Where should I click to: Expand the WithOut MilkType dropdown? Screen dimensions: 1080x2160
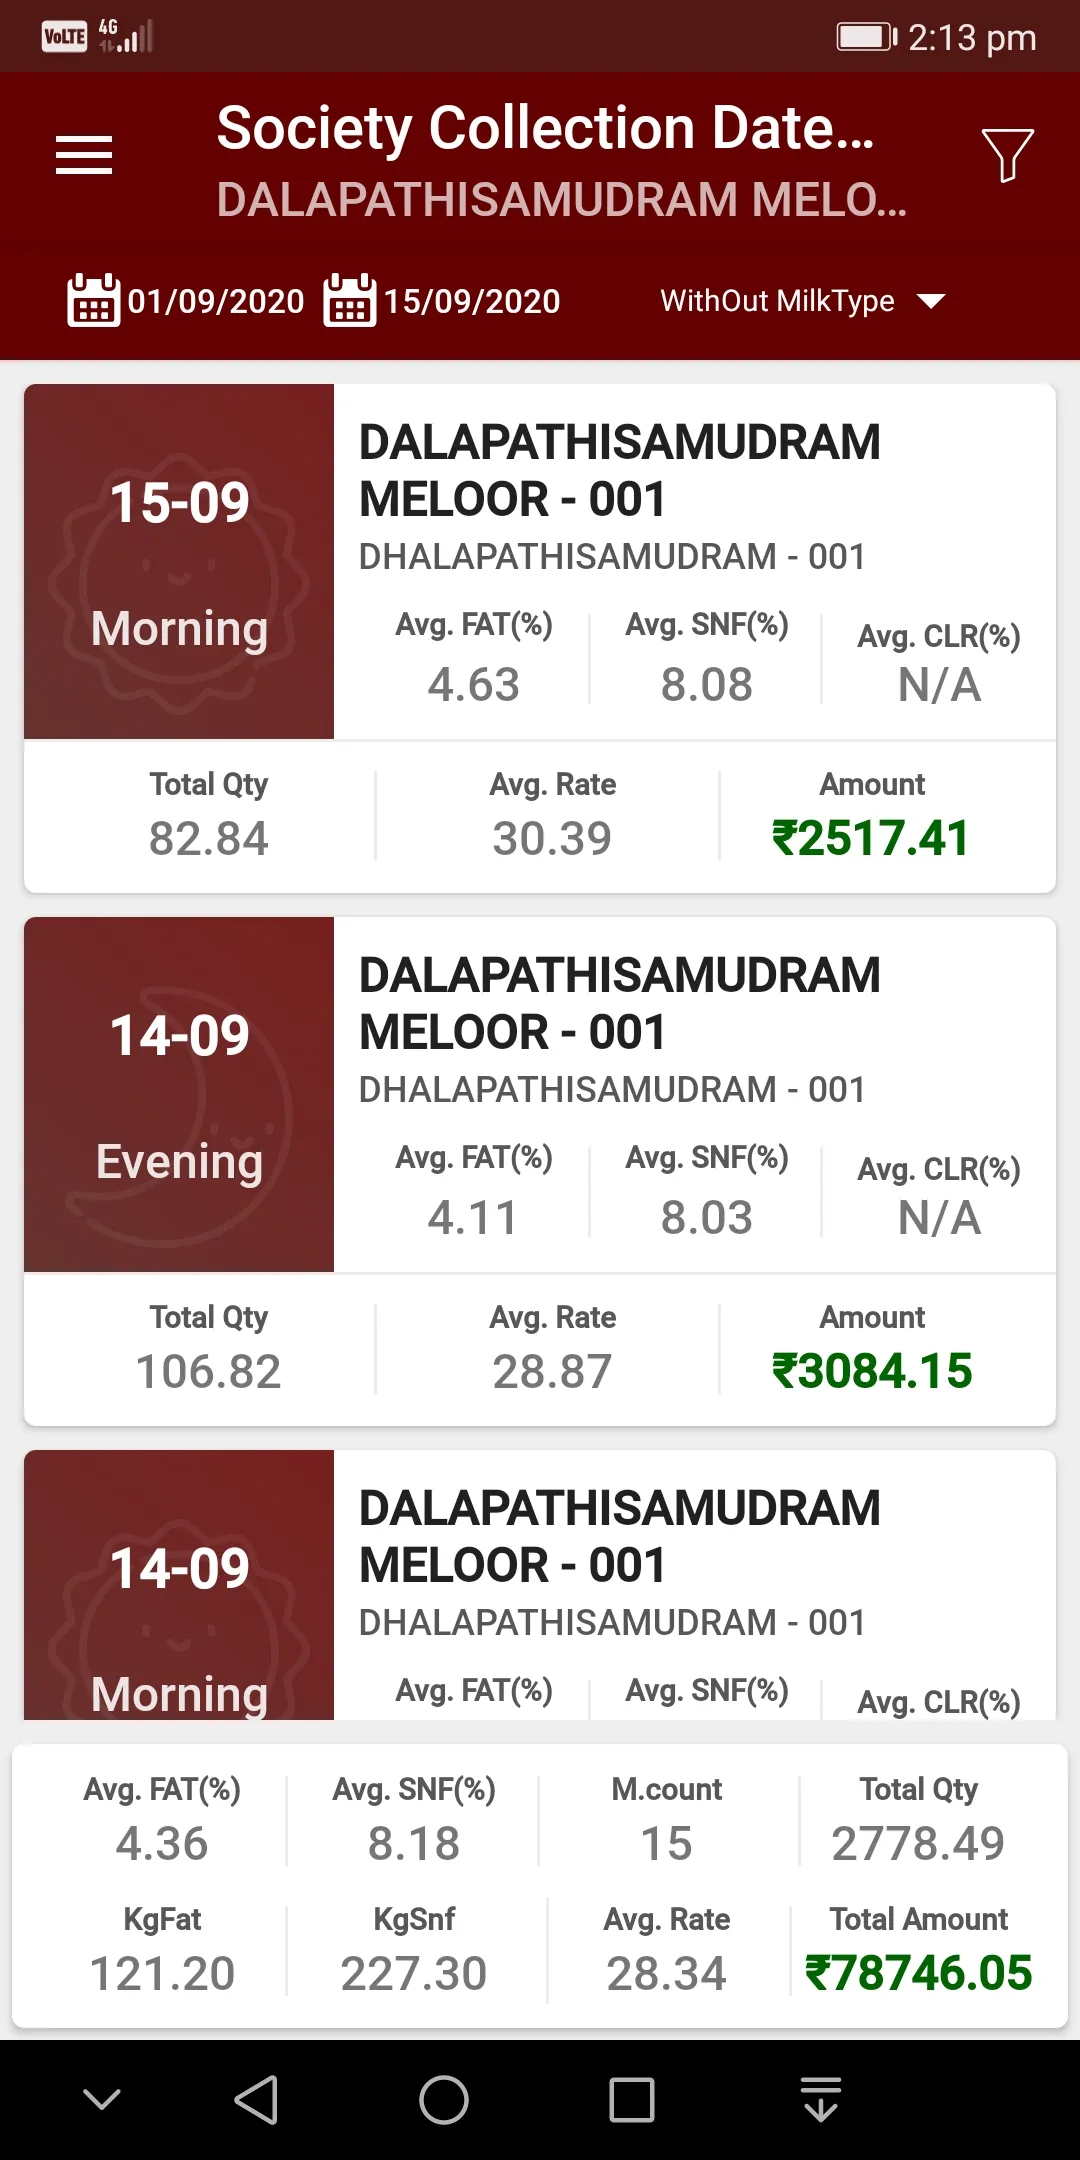coord(802,301)
